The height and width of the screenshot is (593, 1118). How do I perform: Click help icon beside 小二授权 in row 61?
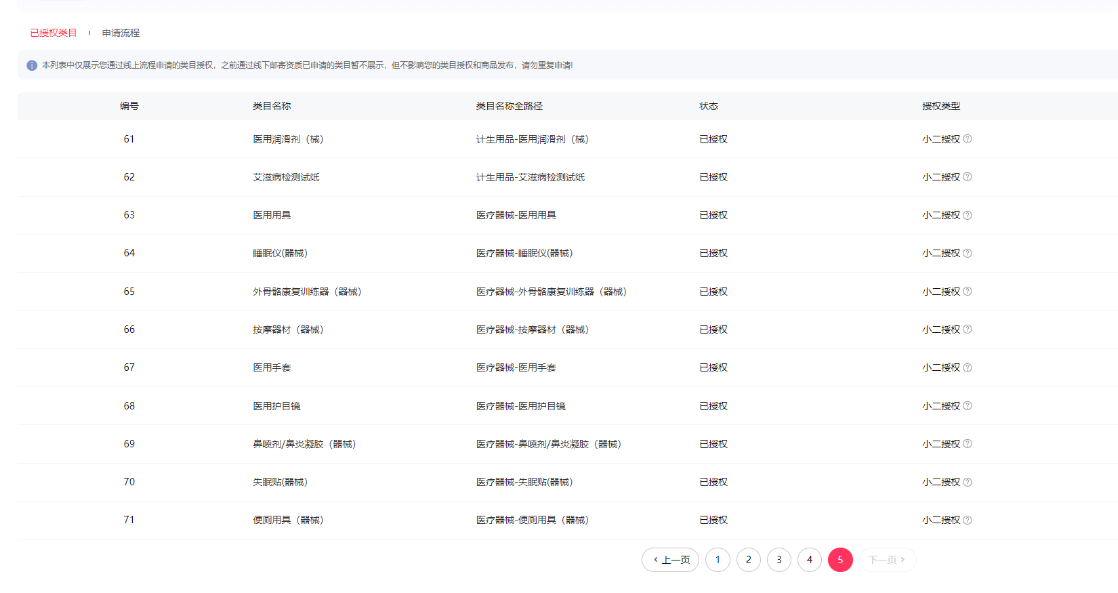point(967,139)
